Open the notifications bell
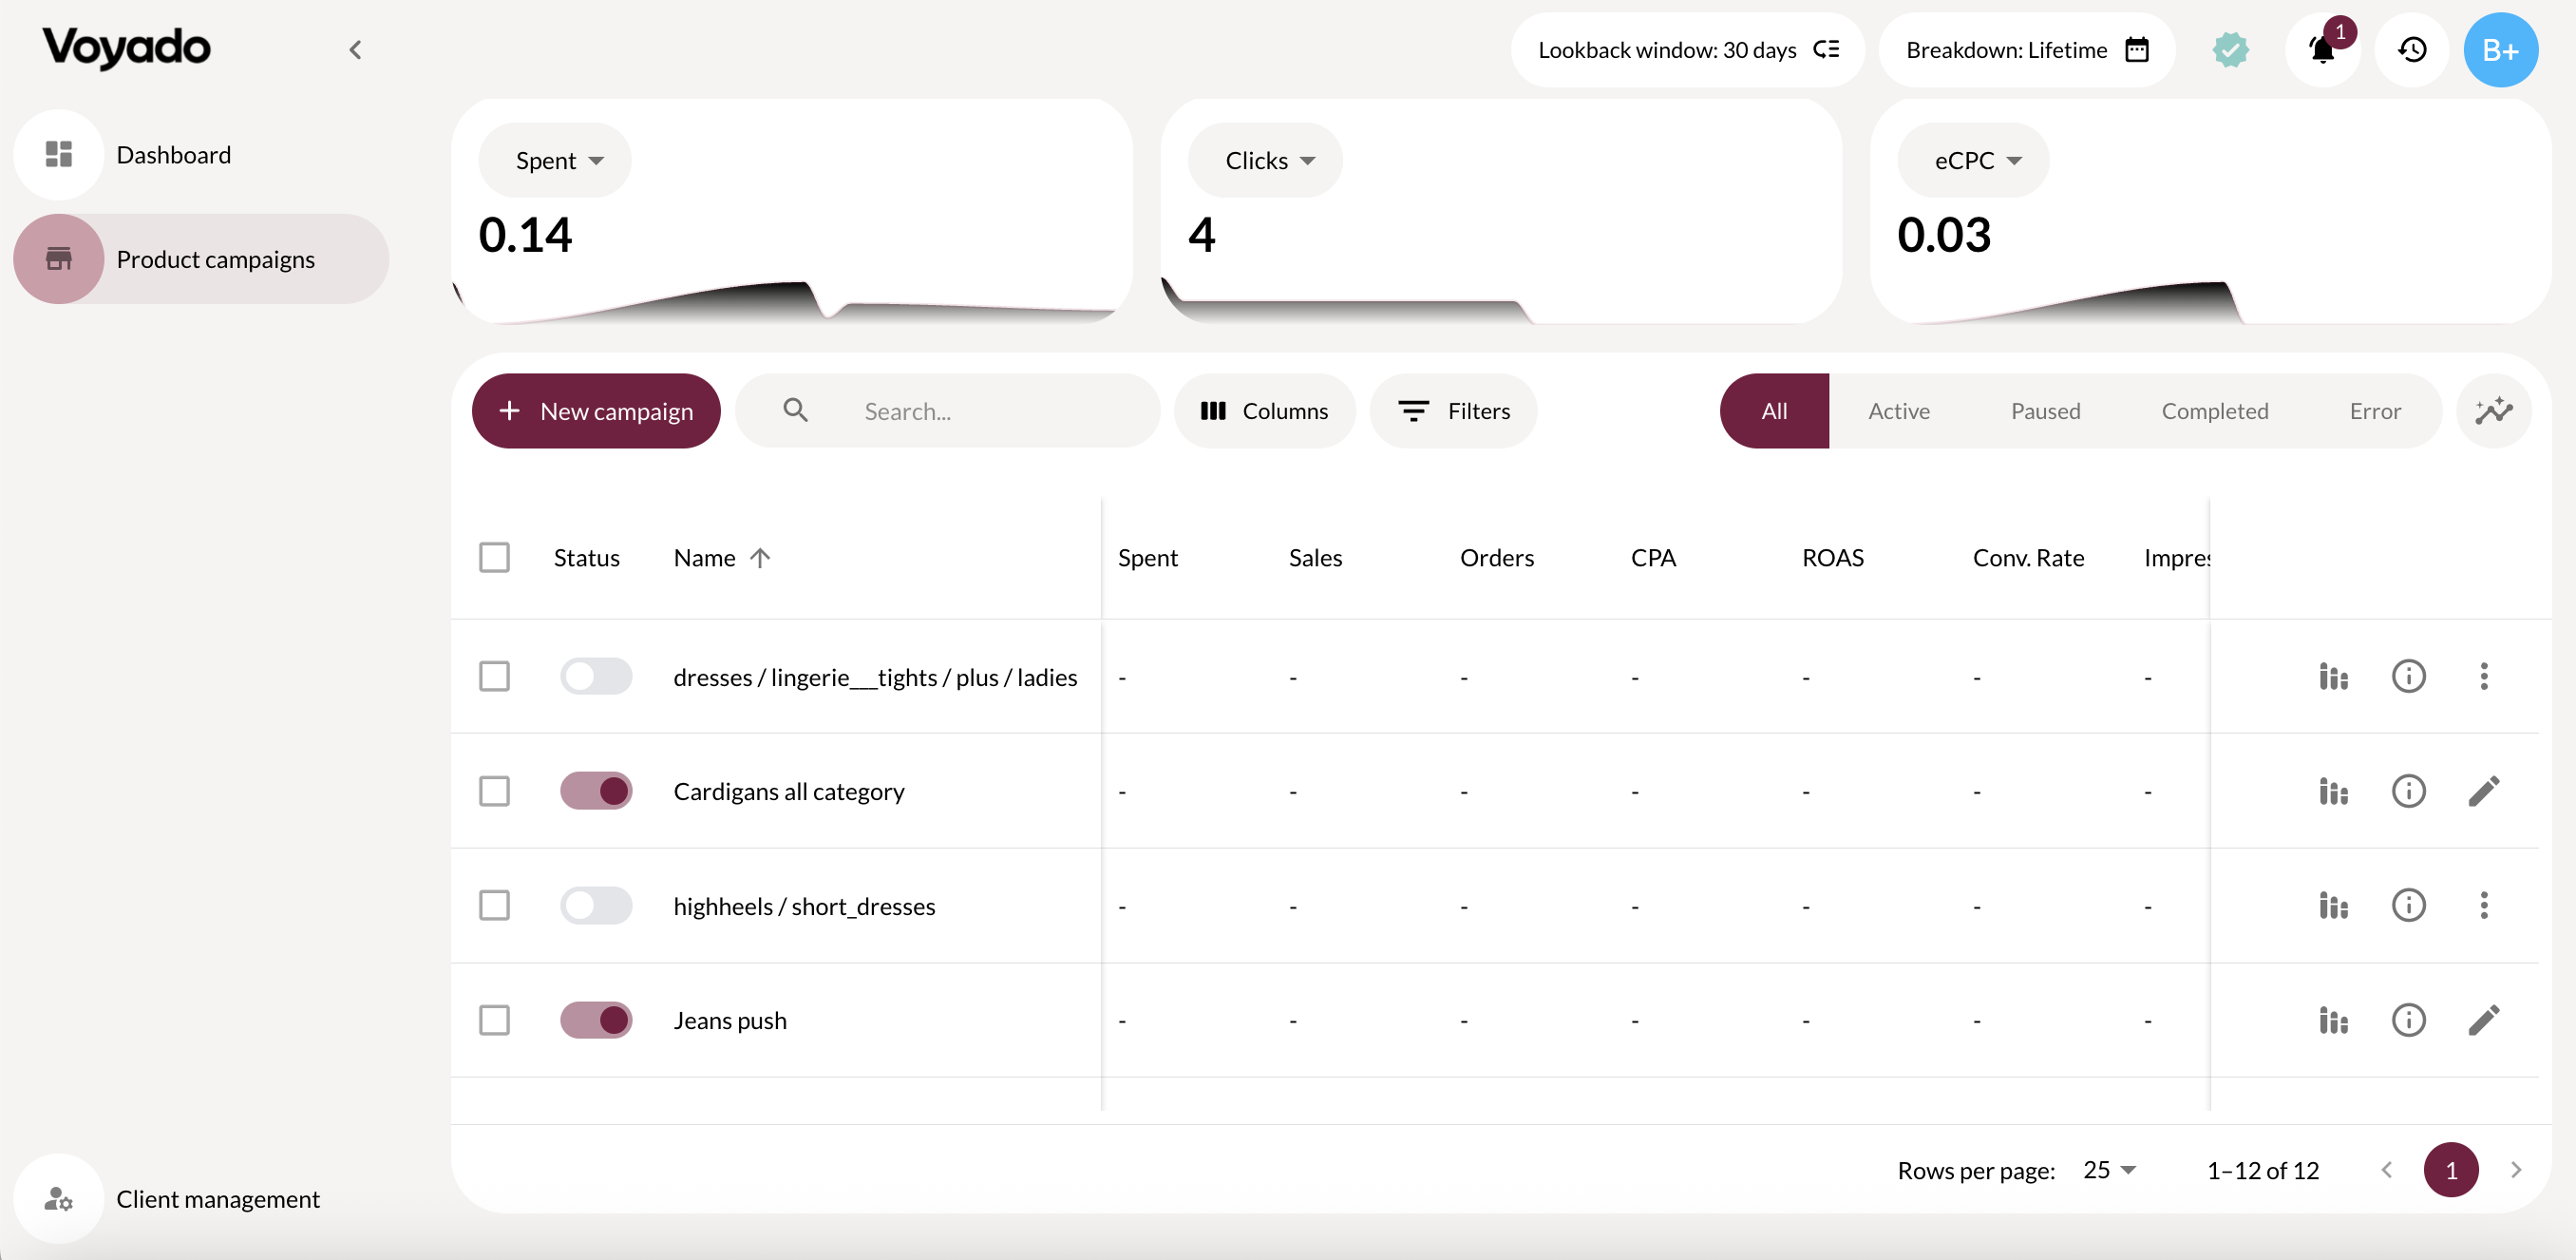 click(x=2322, y=49)
